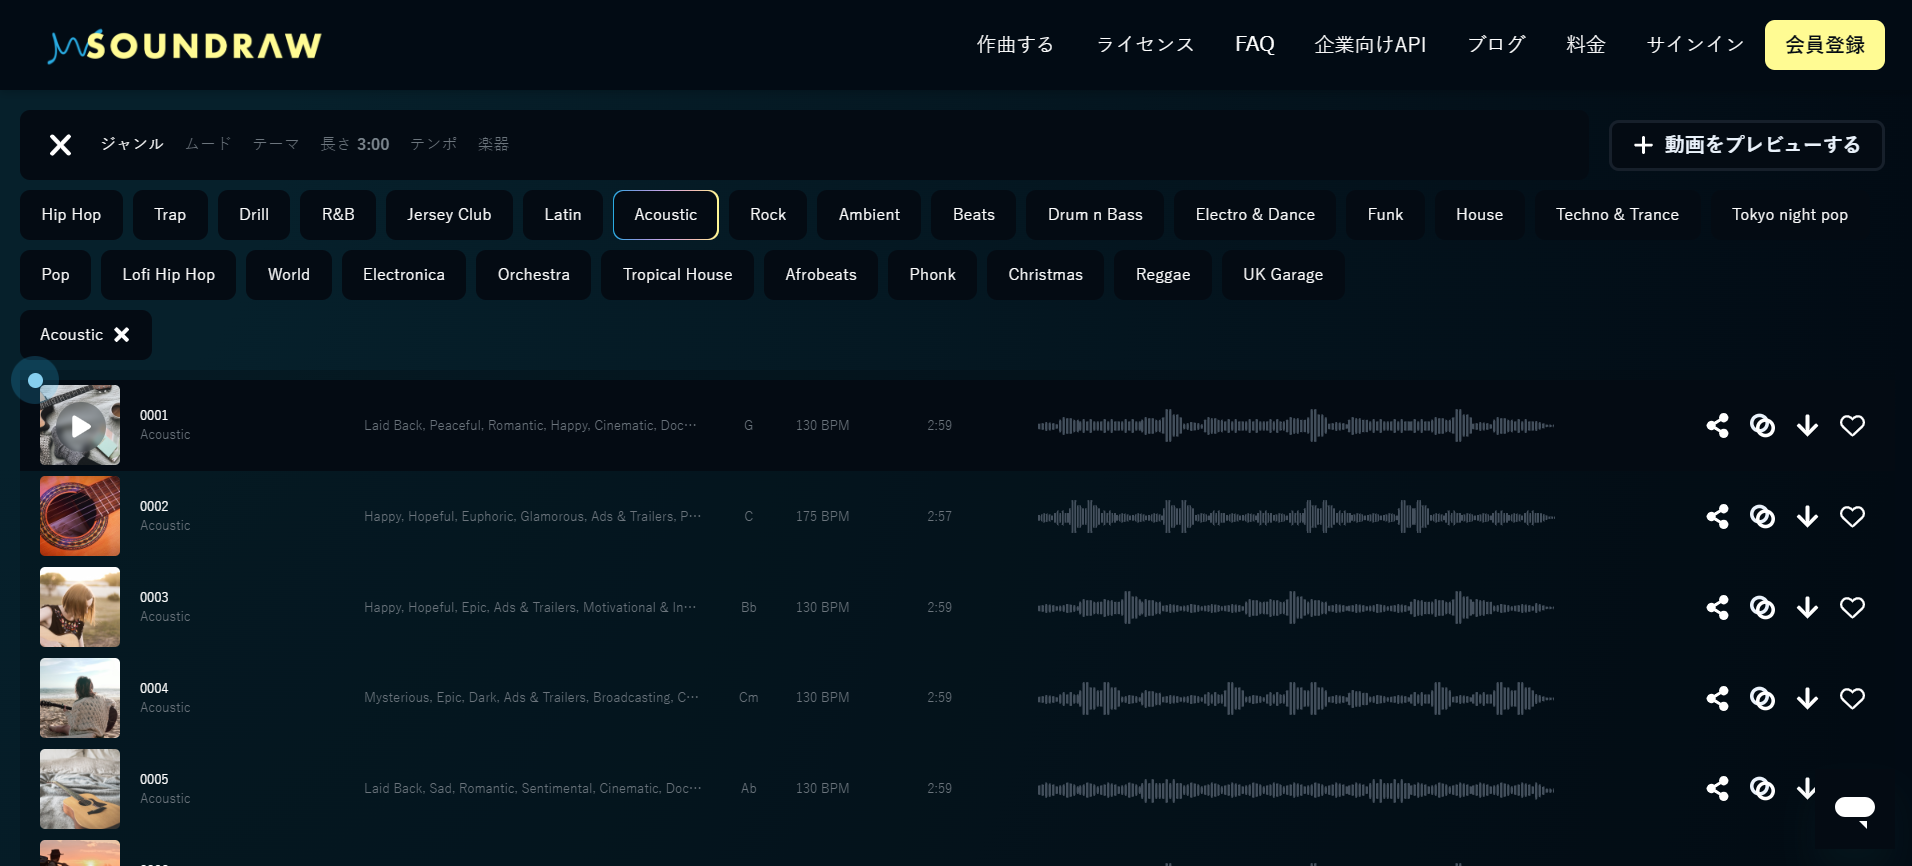Share track 0001 via share icon

click(x=1717, y=426)
